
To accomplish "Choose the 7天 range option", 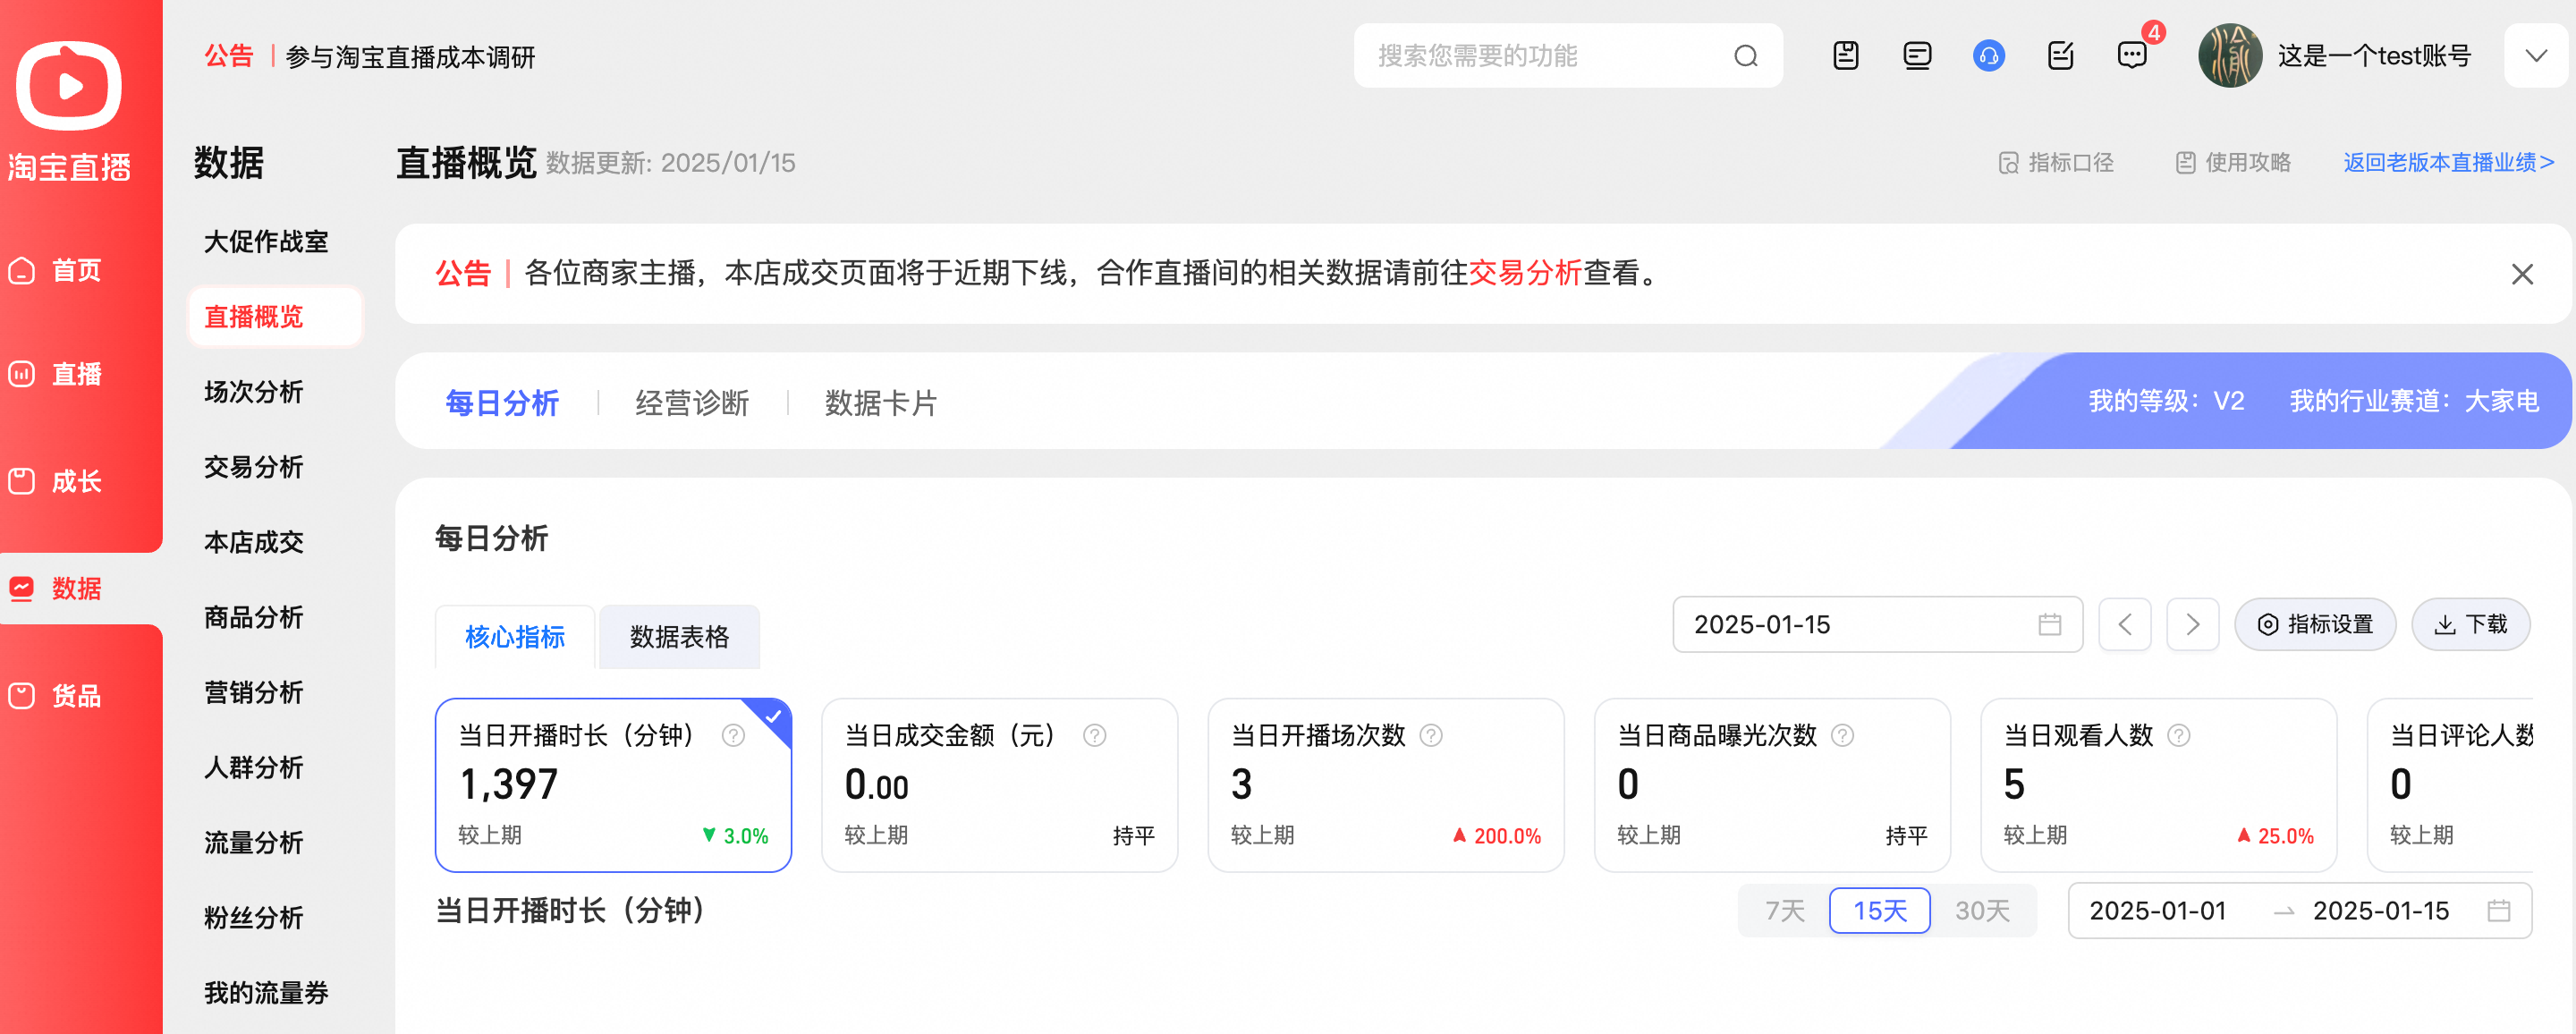I will [x=1785, y=910].
